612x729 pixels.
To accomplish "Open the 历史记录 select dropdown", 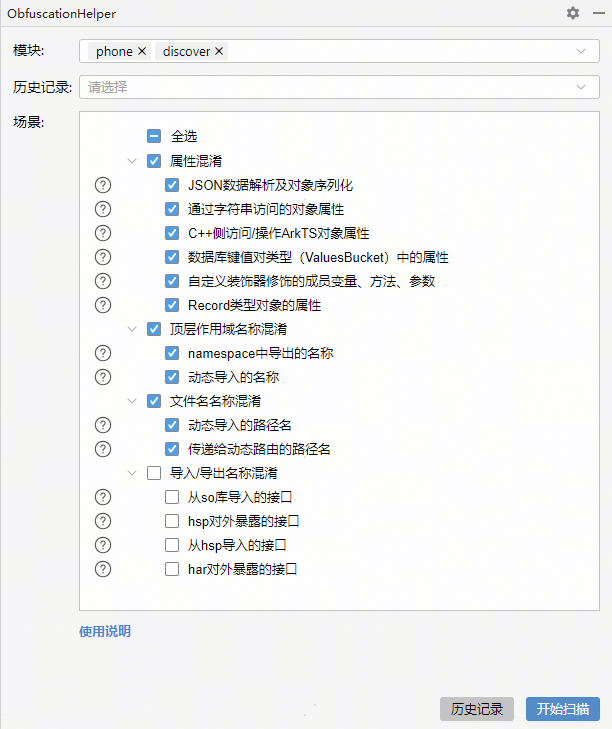I will (581, 87).
